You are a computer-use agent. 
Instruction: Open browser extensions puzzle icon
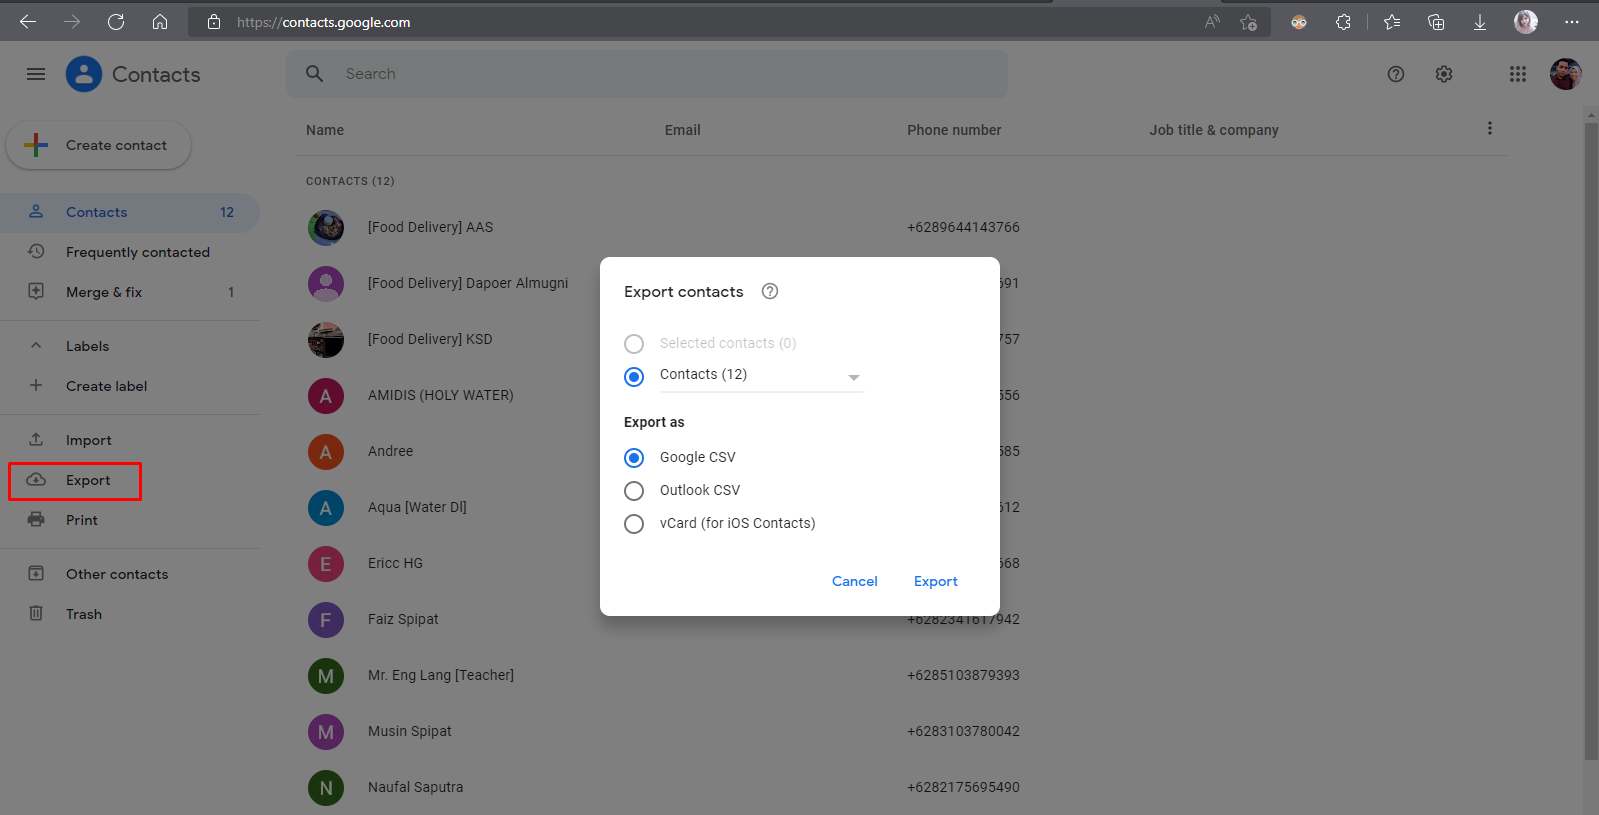point(1343,22)
